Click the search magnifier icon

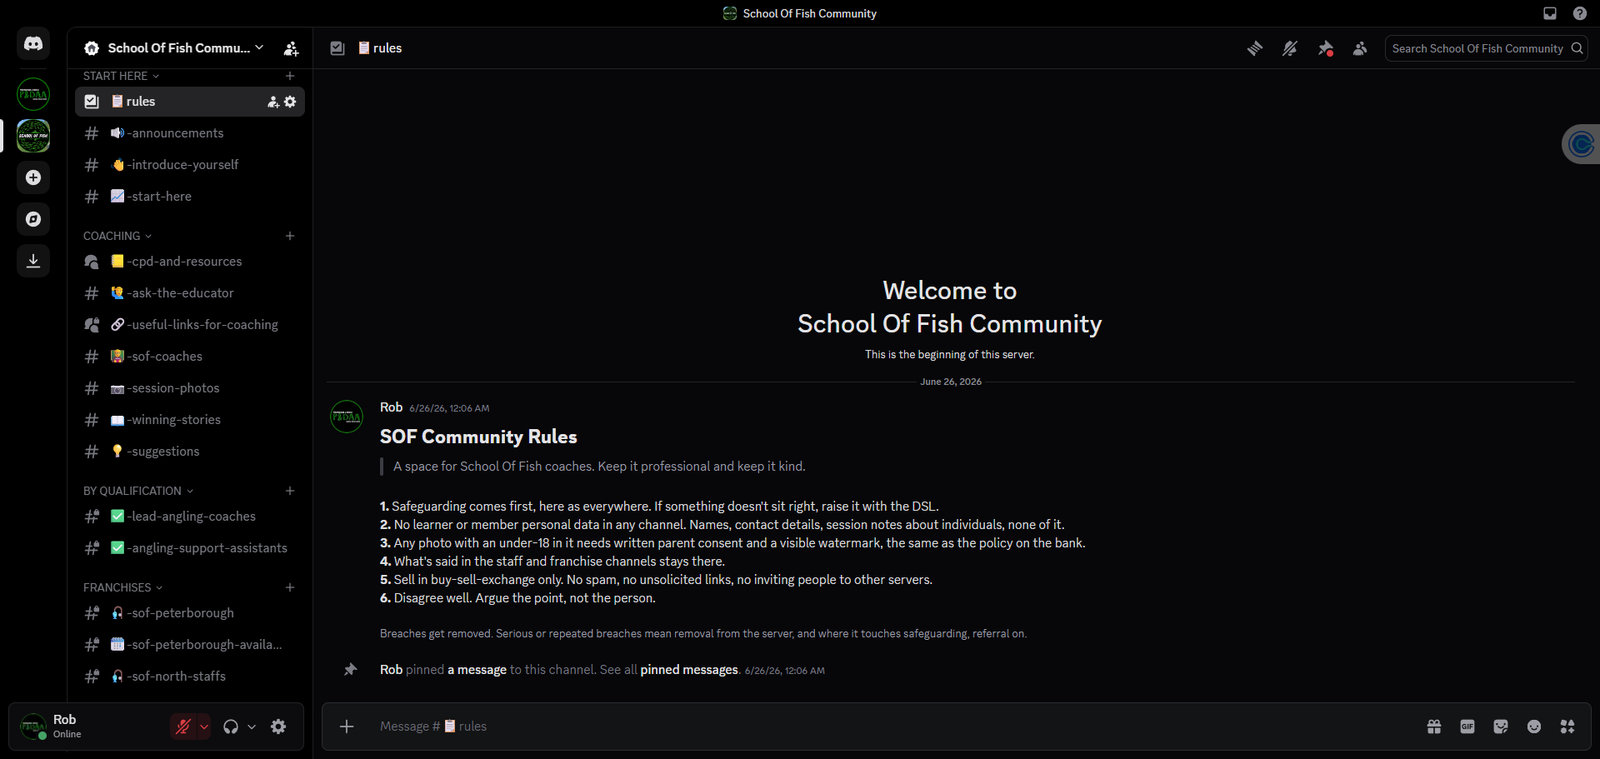point(1577,48)
